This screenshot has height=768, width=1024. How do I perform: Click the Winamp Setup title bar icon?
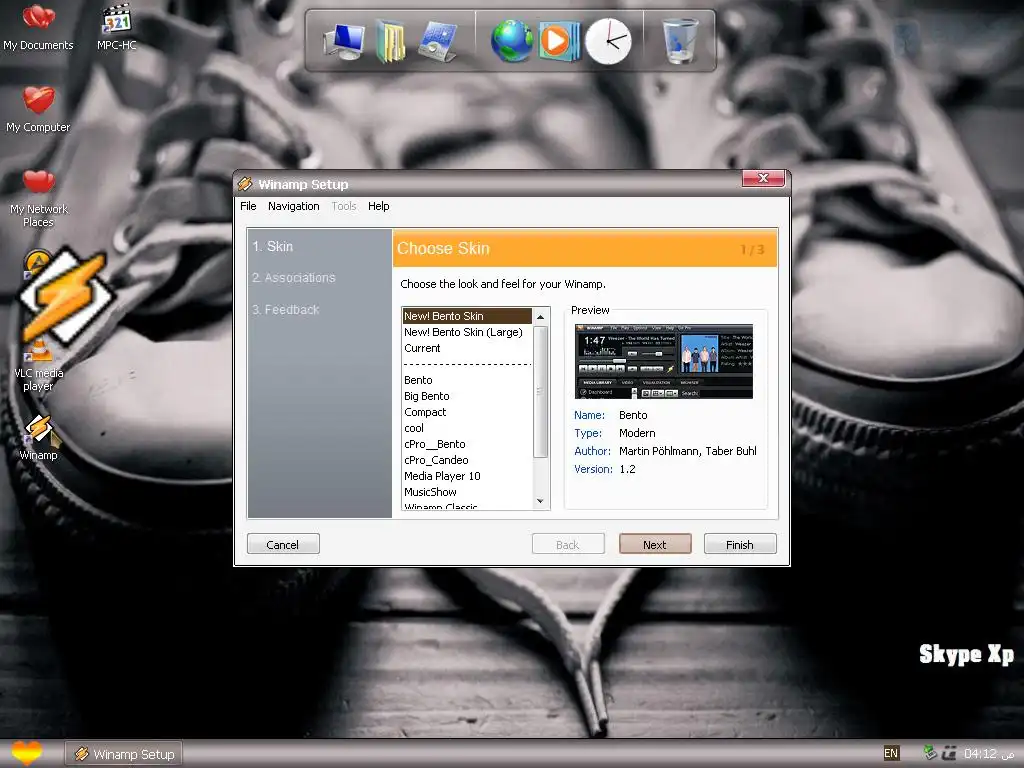[245, 184]
